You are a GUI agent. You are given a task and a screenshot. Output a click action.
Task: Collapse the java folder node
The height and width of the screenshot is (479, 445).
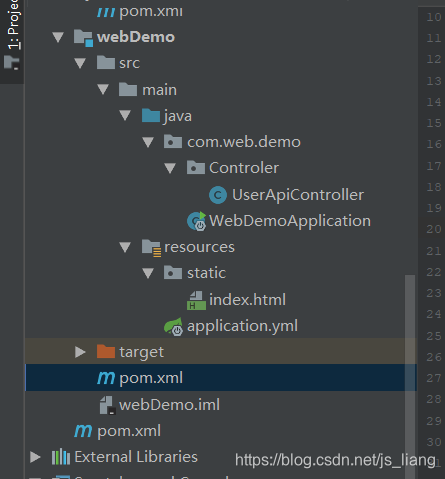pos(125,115)
